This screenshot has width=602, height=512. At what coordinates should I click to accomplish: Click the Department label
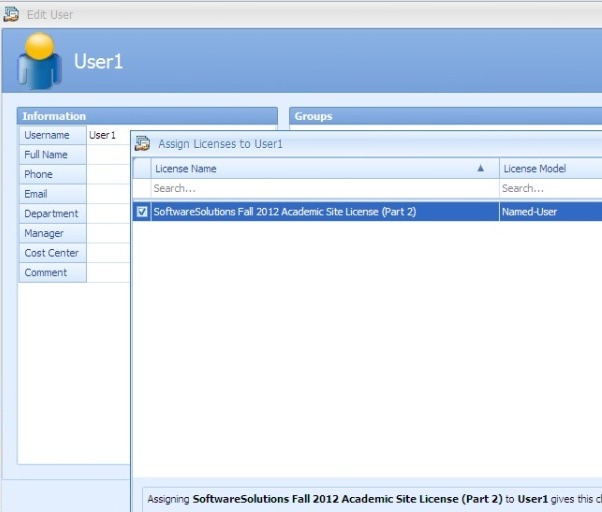point(51,213)
